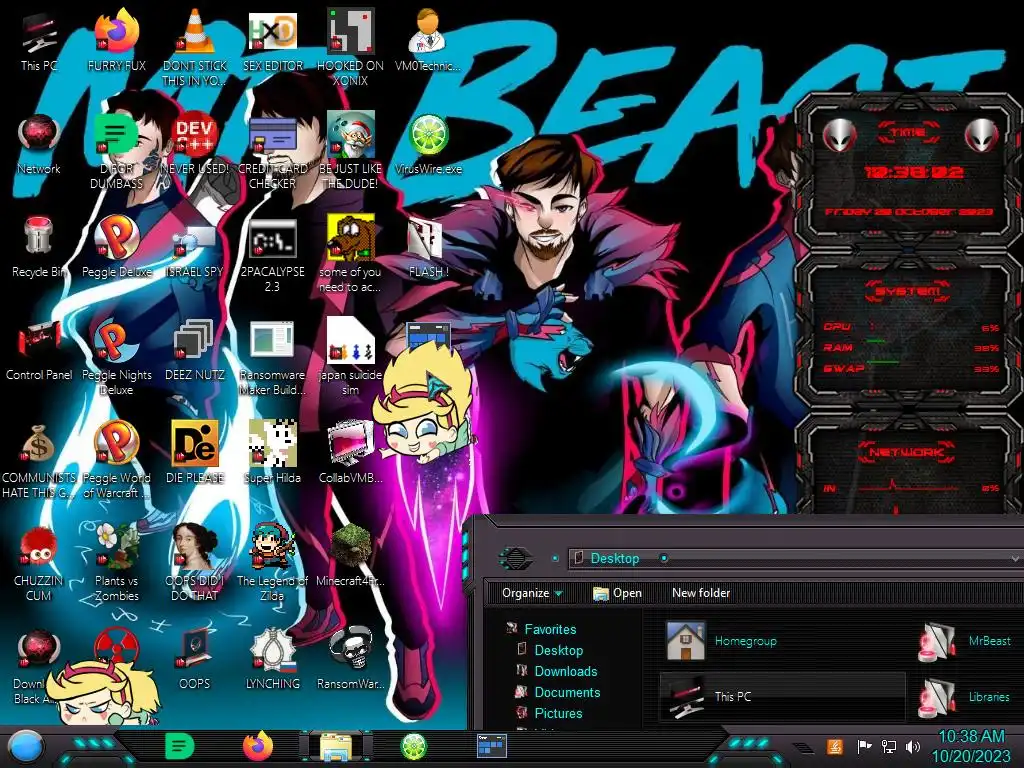Select the Network desktop icon
Viewport: 1024px width, 768px height.
coord(39,145)
